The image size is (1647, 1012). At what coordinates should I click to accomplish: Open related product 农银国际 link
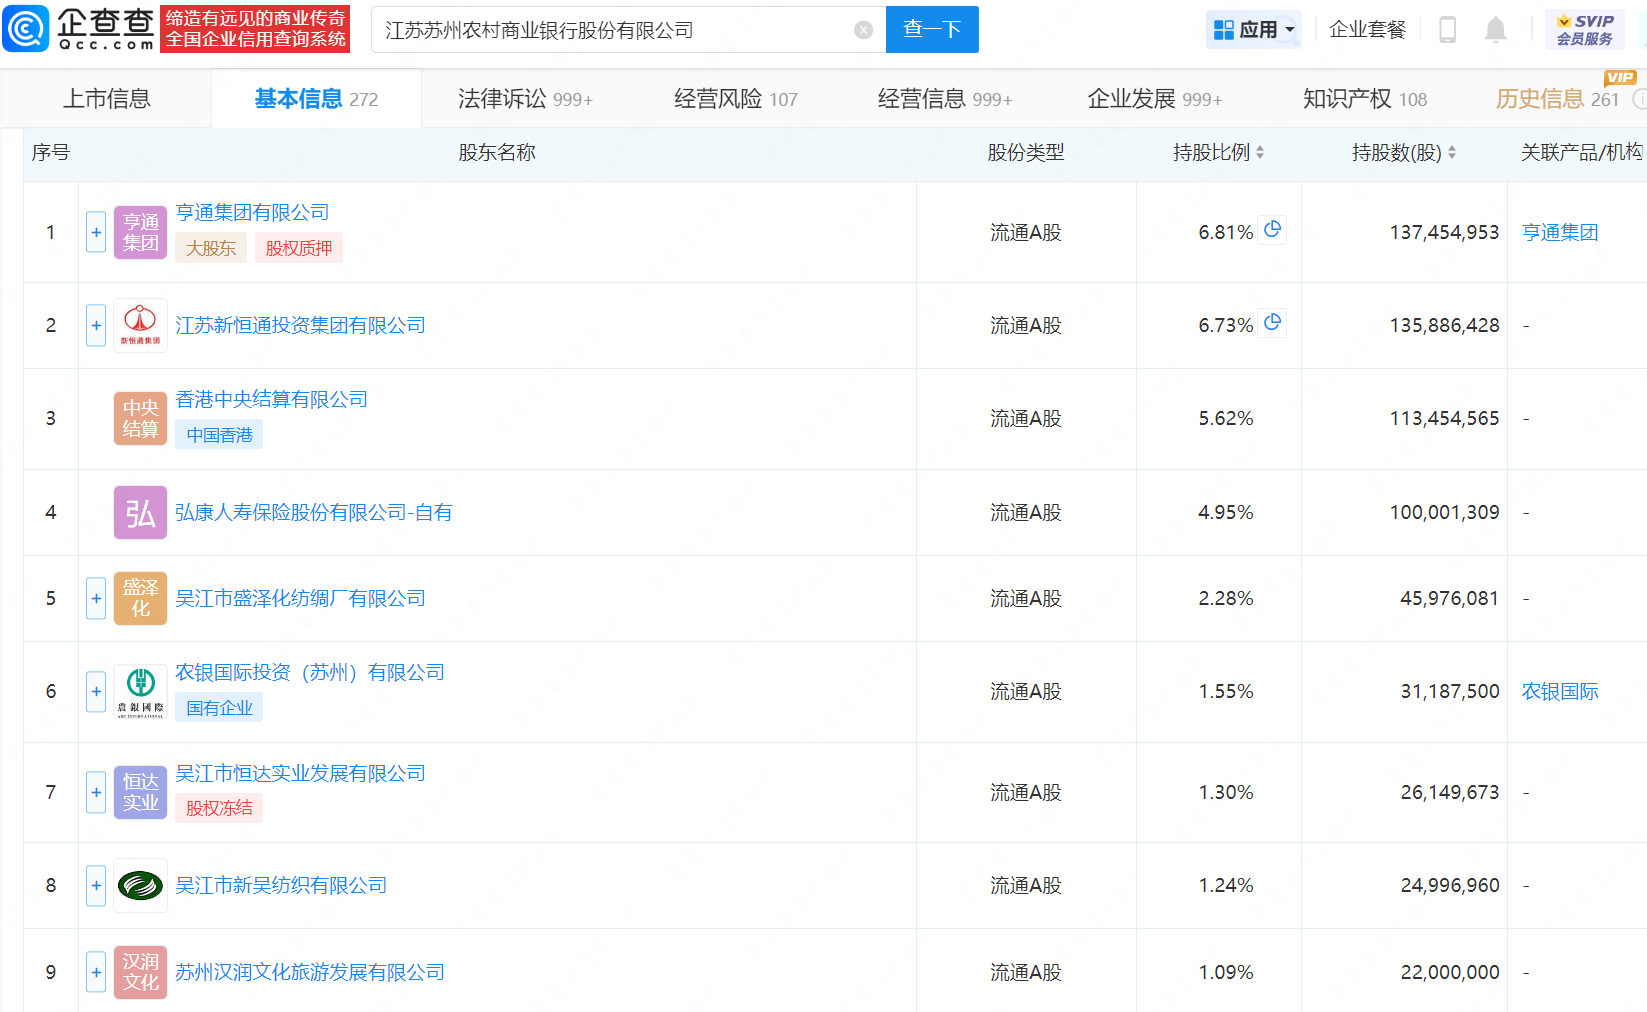coord(1560,692)
